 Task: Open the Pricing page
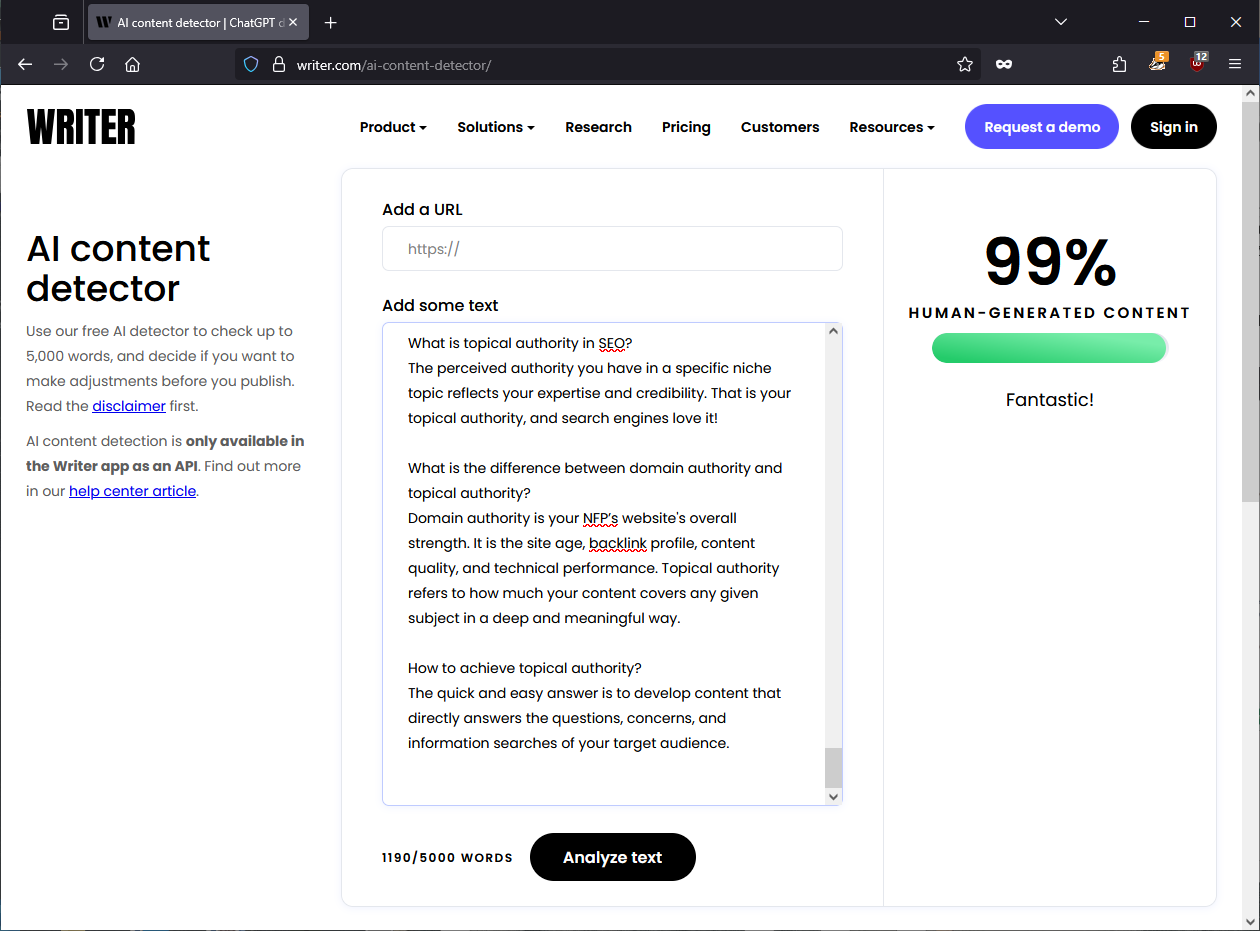686,127
